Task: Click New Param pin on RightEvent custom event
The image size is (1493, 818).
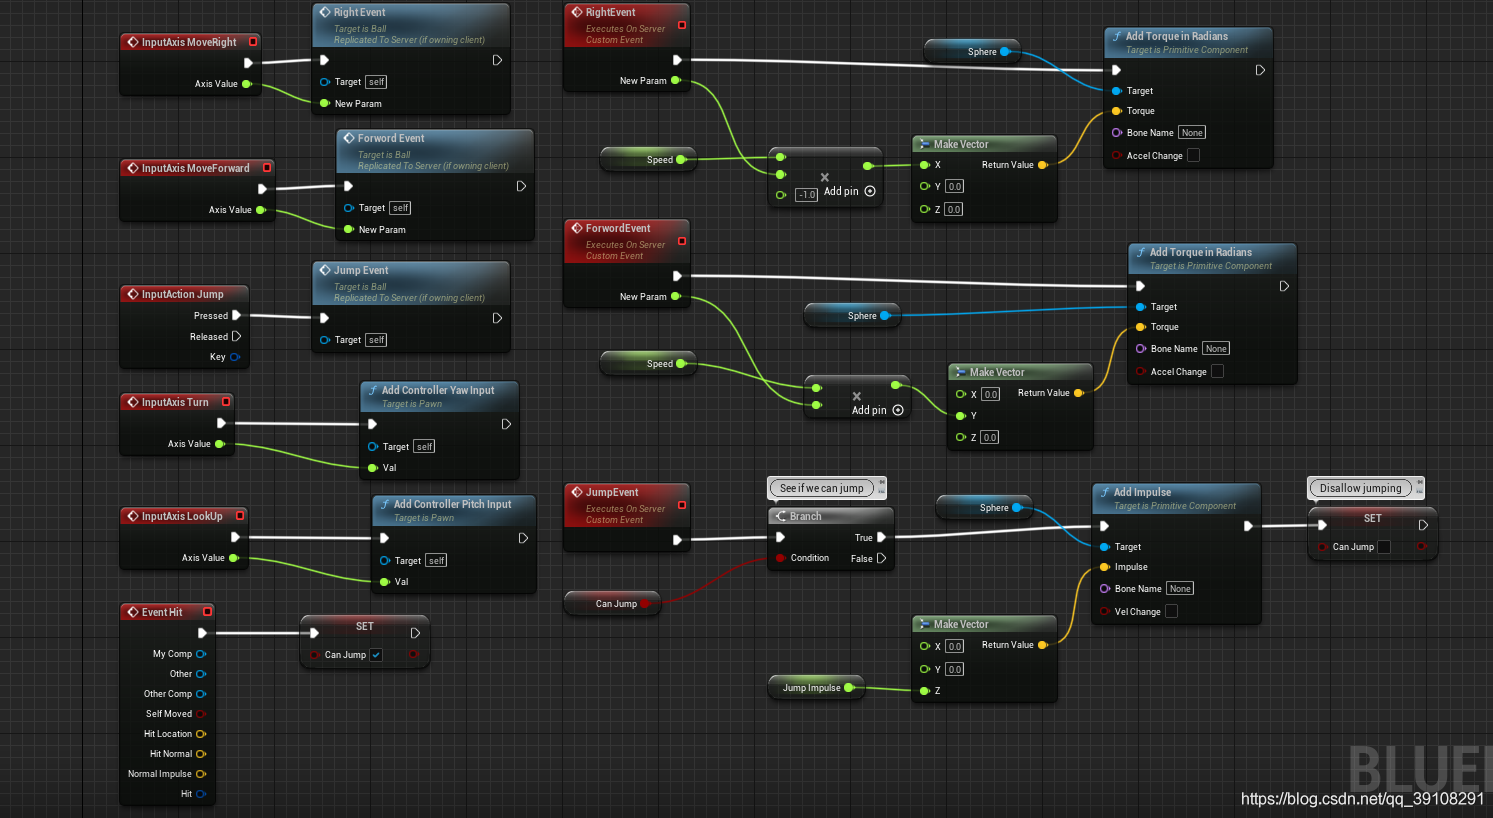Action: click(676, 81)
